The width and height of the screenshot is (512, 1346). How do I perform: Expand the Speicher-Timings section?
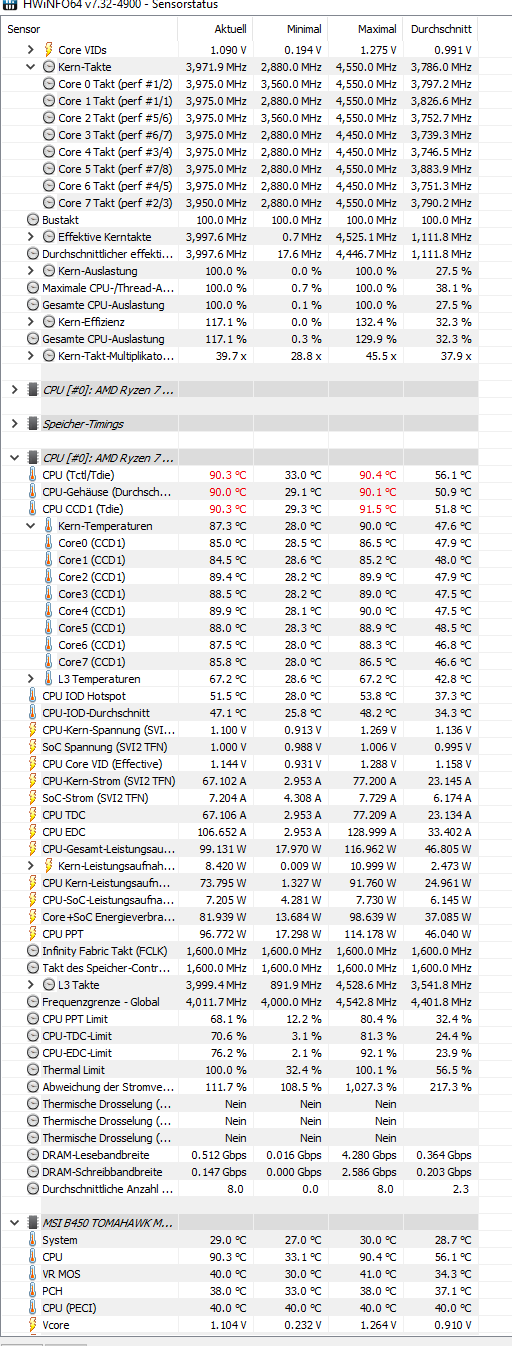click(x=14, y=424)
